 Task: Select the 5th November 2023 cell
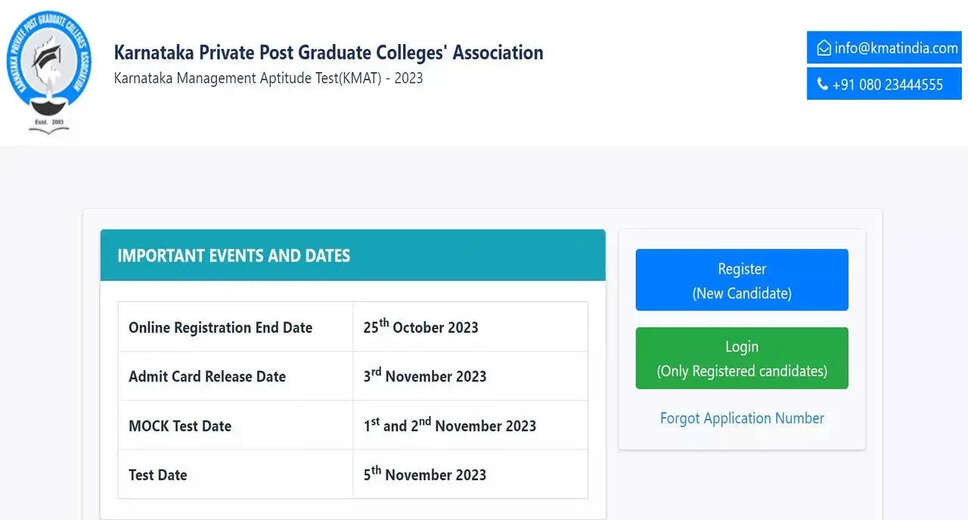click(425, 474)
